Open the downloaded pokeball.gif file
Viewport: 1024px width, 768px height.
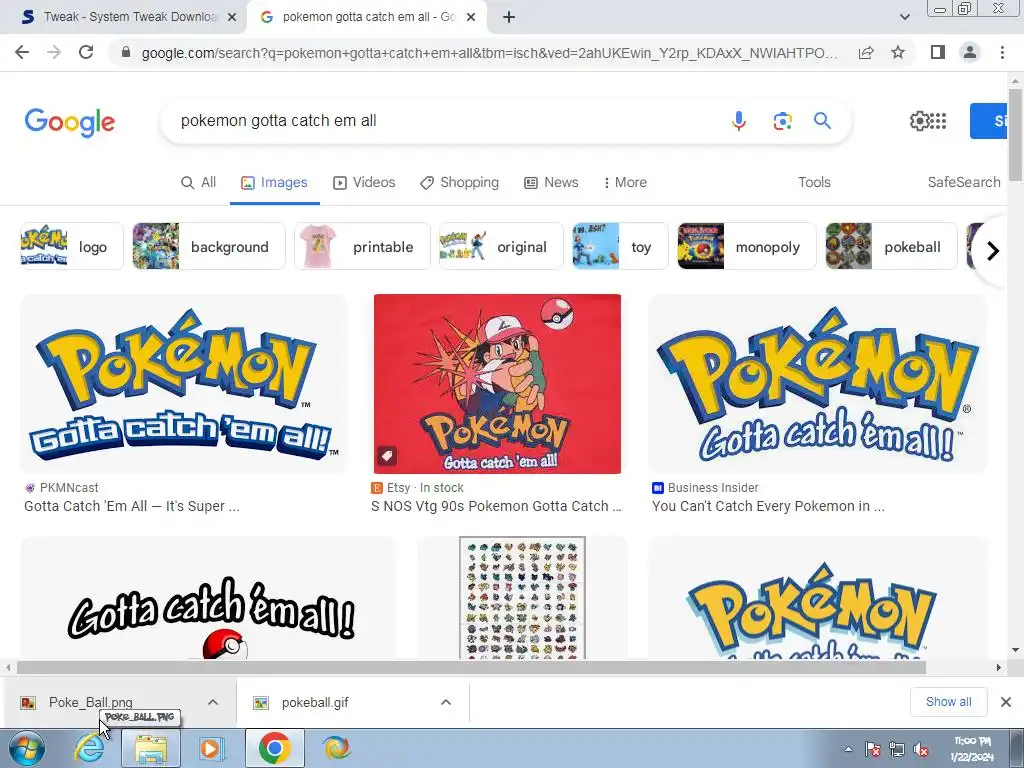click(x=313, y=703)
